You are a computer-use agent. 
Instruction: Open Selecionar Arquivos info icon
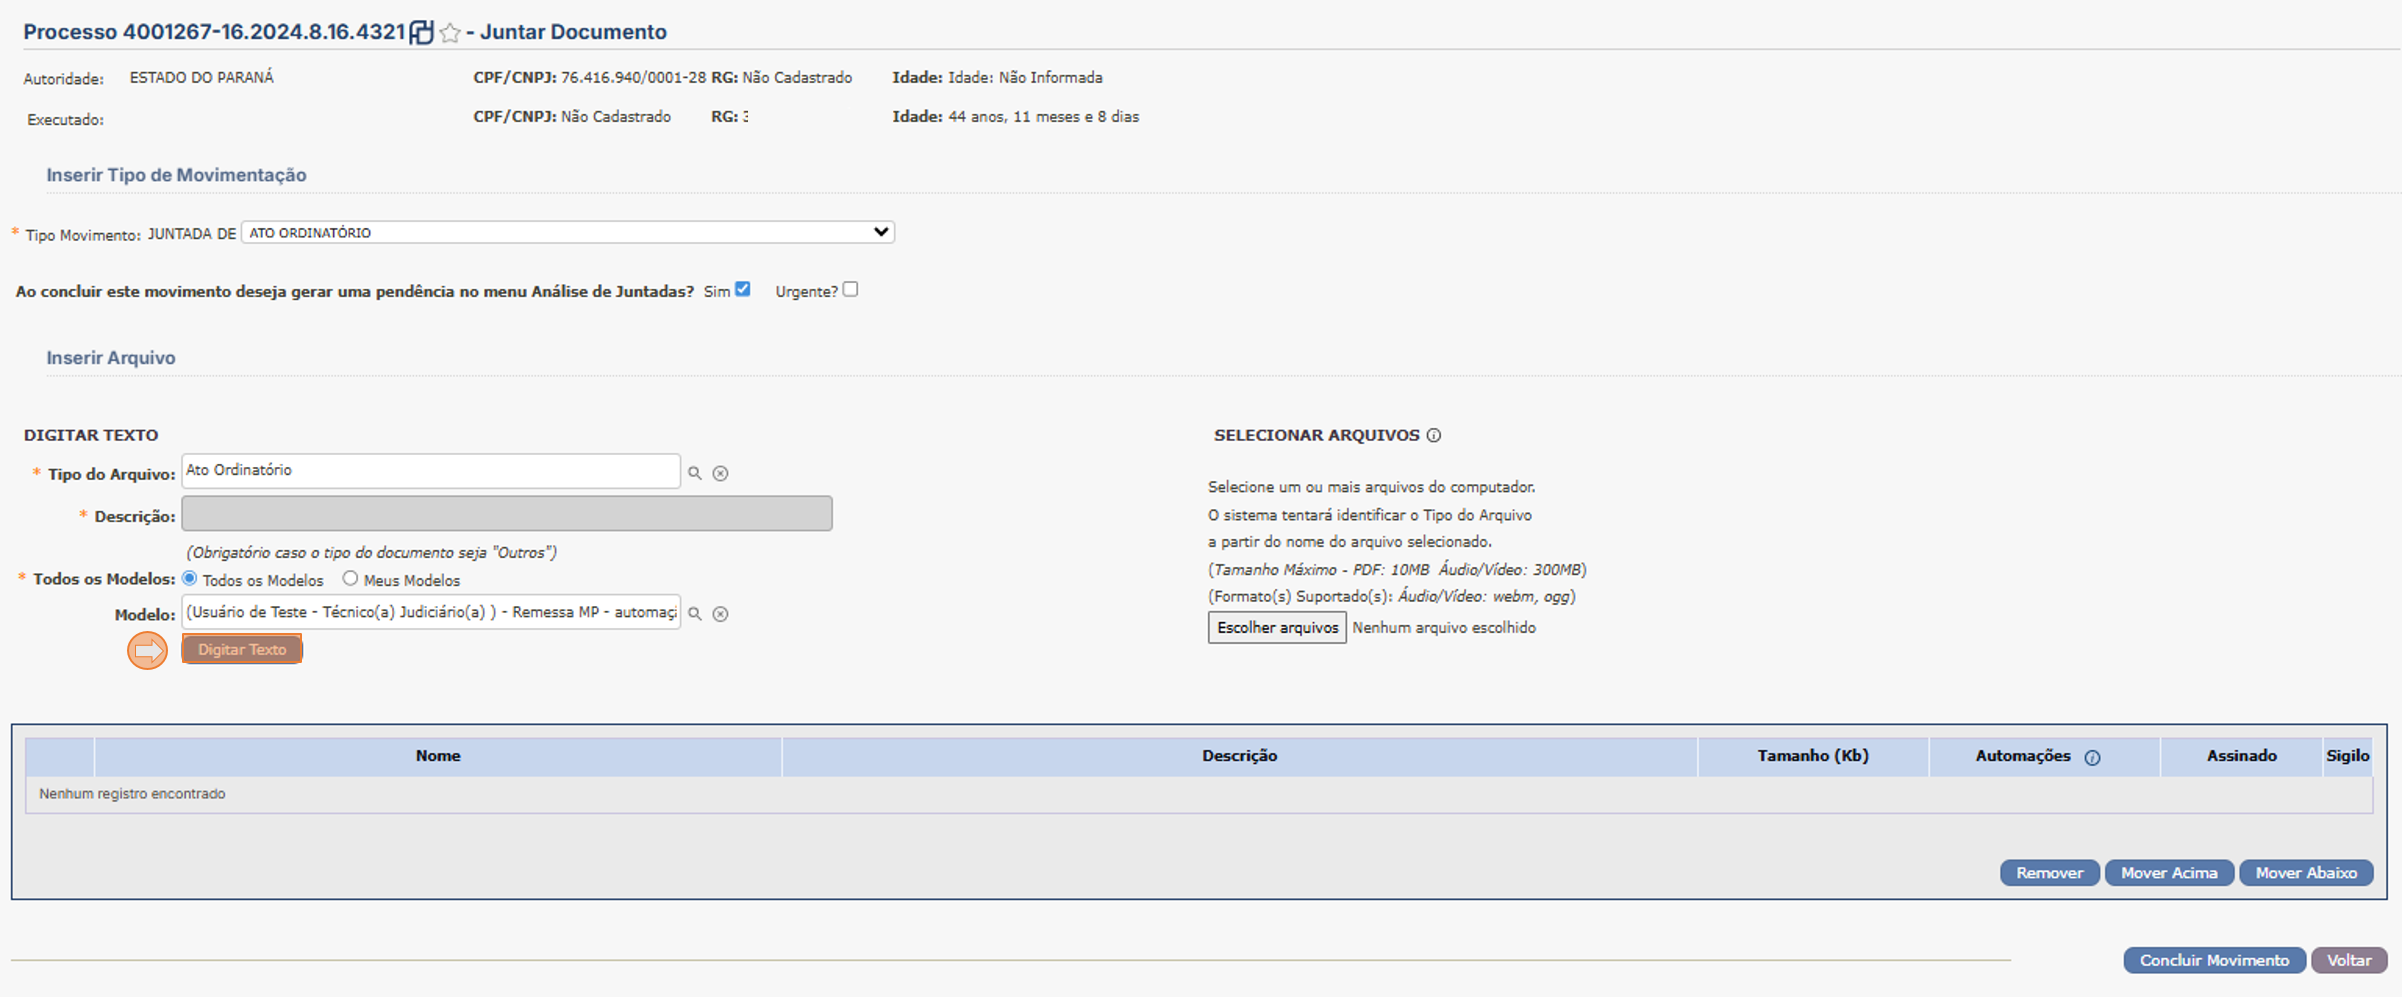click(x=1434, y=435)
